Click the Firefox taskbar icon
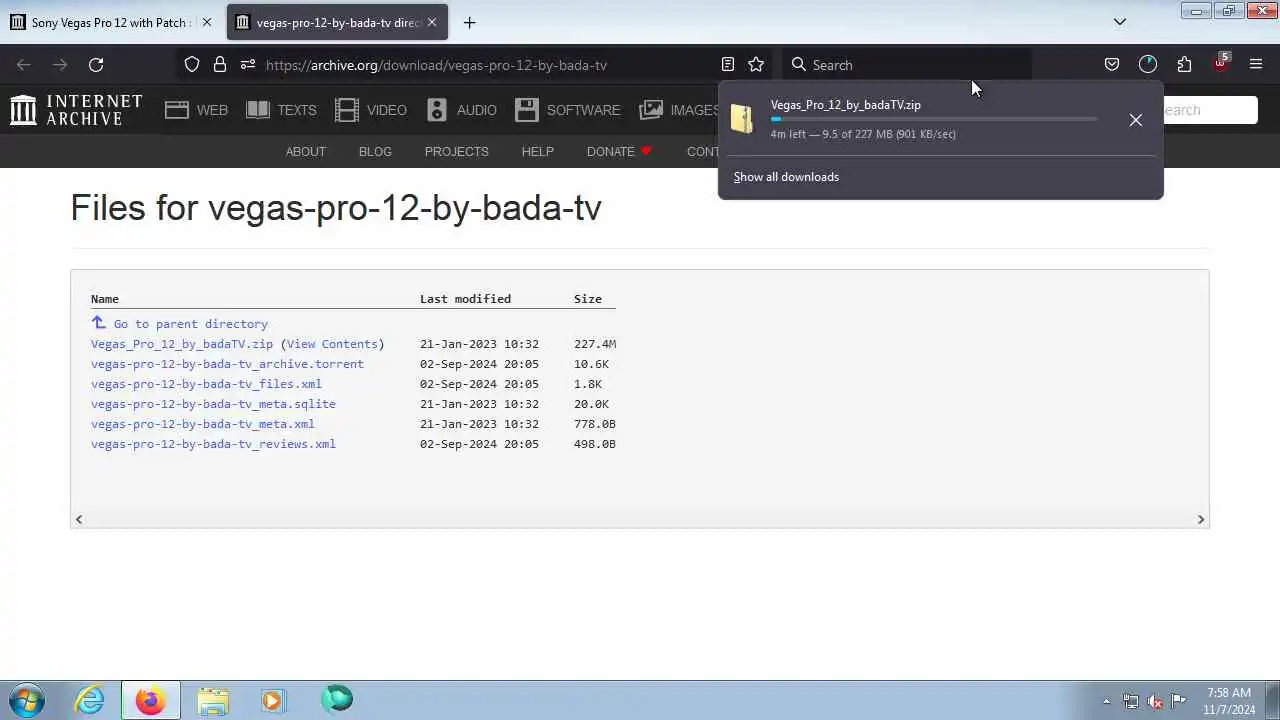This screenshot has width=1280, height=720. coord(151,700)
